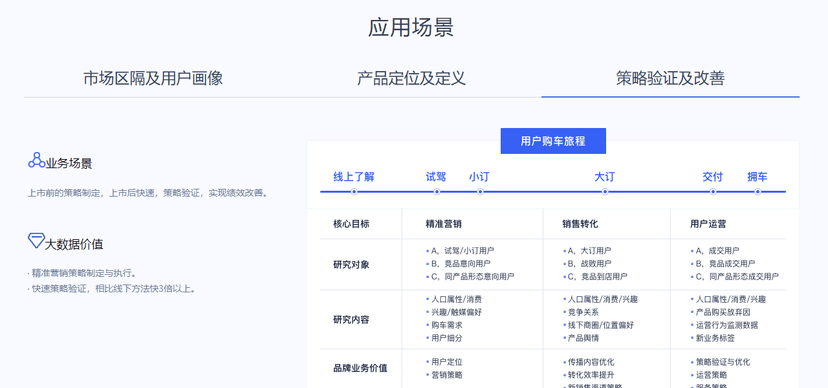Screen dimensions: 828x388
Task: Click the 线上了解 stage label
Action: tap(354, 177)
